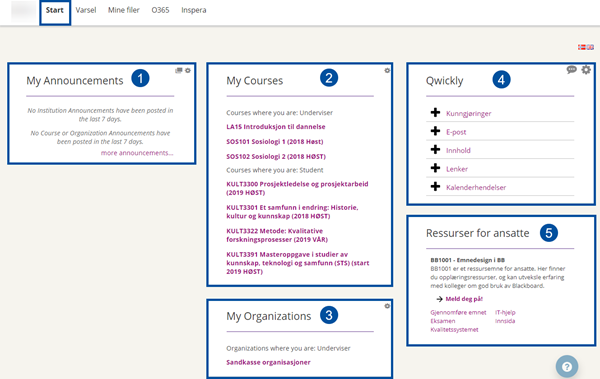The height and width of the screenshot is (379, 600).
Task: Open KULT3322 Metode: Kvalitative forskningsprosesser course
Action: 277,235
